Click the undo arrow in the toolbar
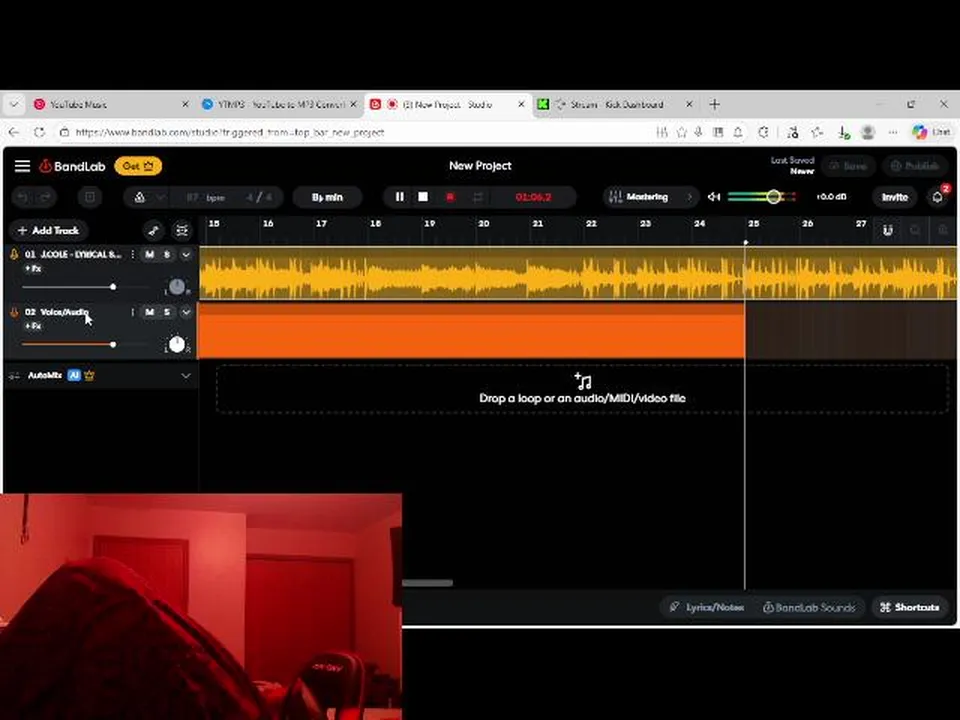960x720 pixels. point(23,197)
